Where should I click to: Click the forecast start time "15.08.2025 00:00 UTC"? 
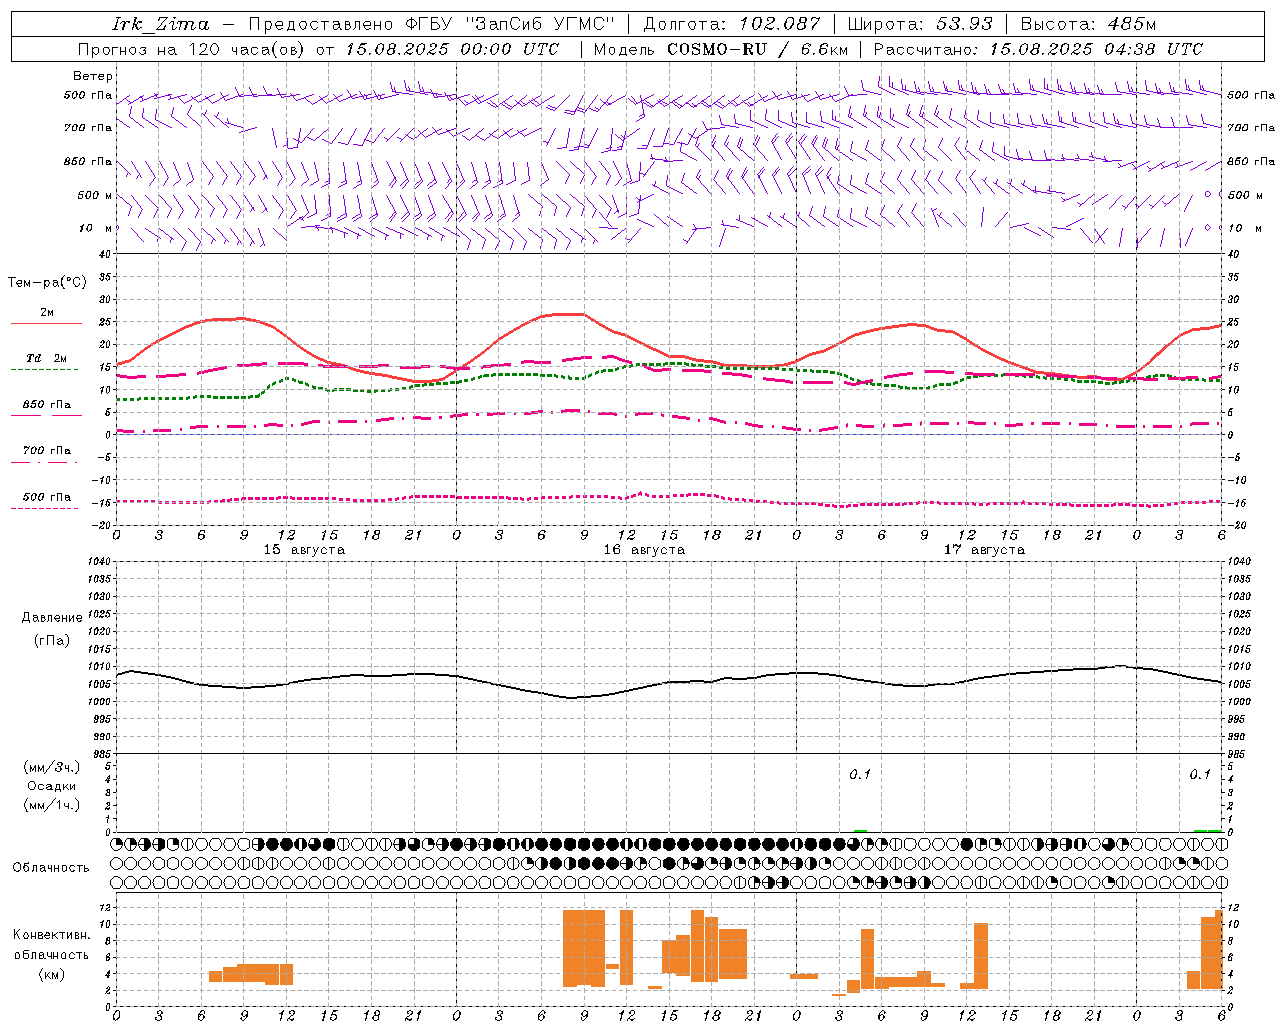452,49
